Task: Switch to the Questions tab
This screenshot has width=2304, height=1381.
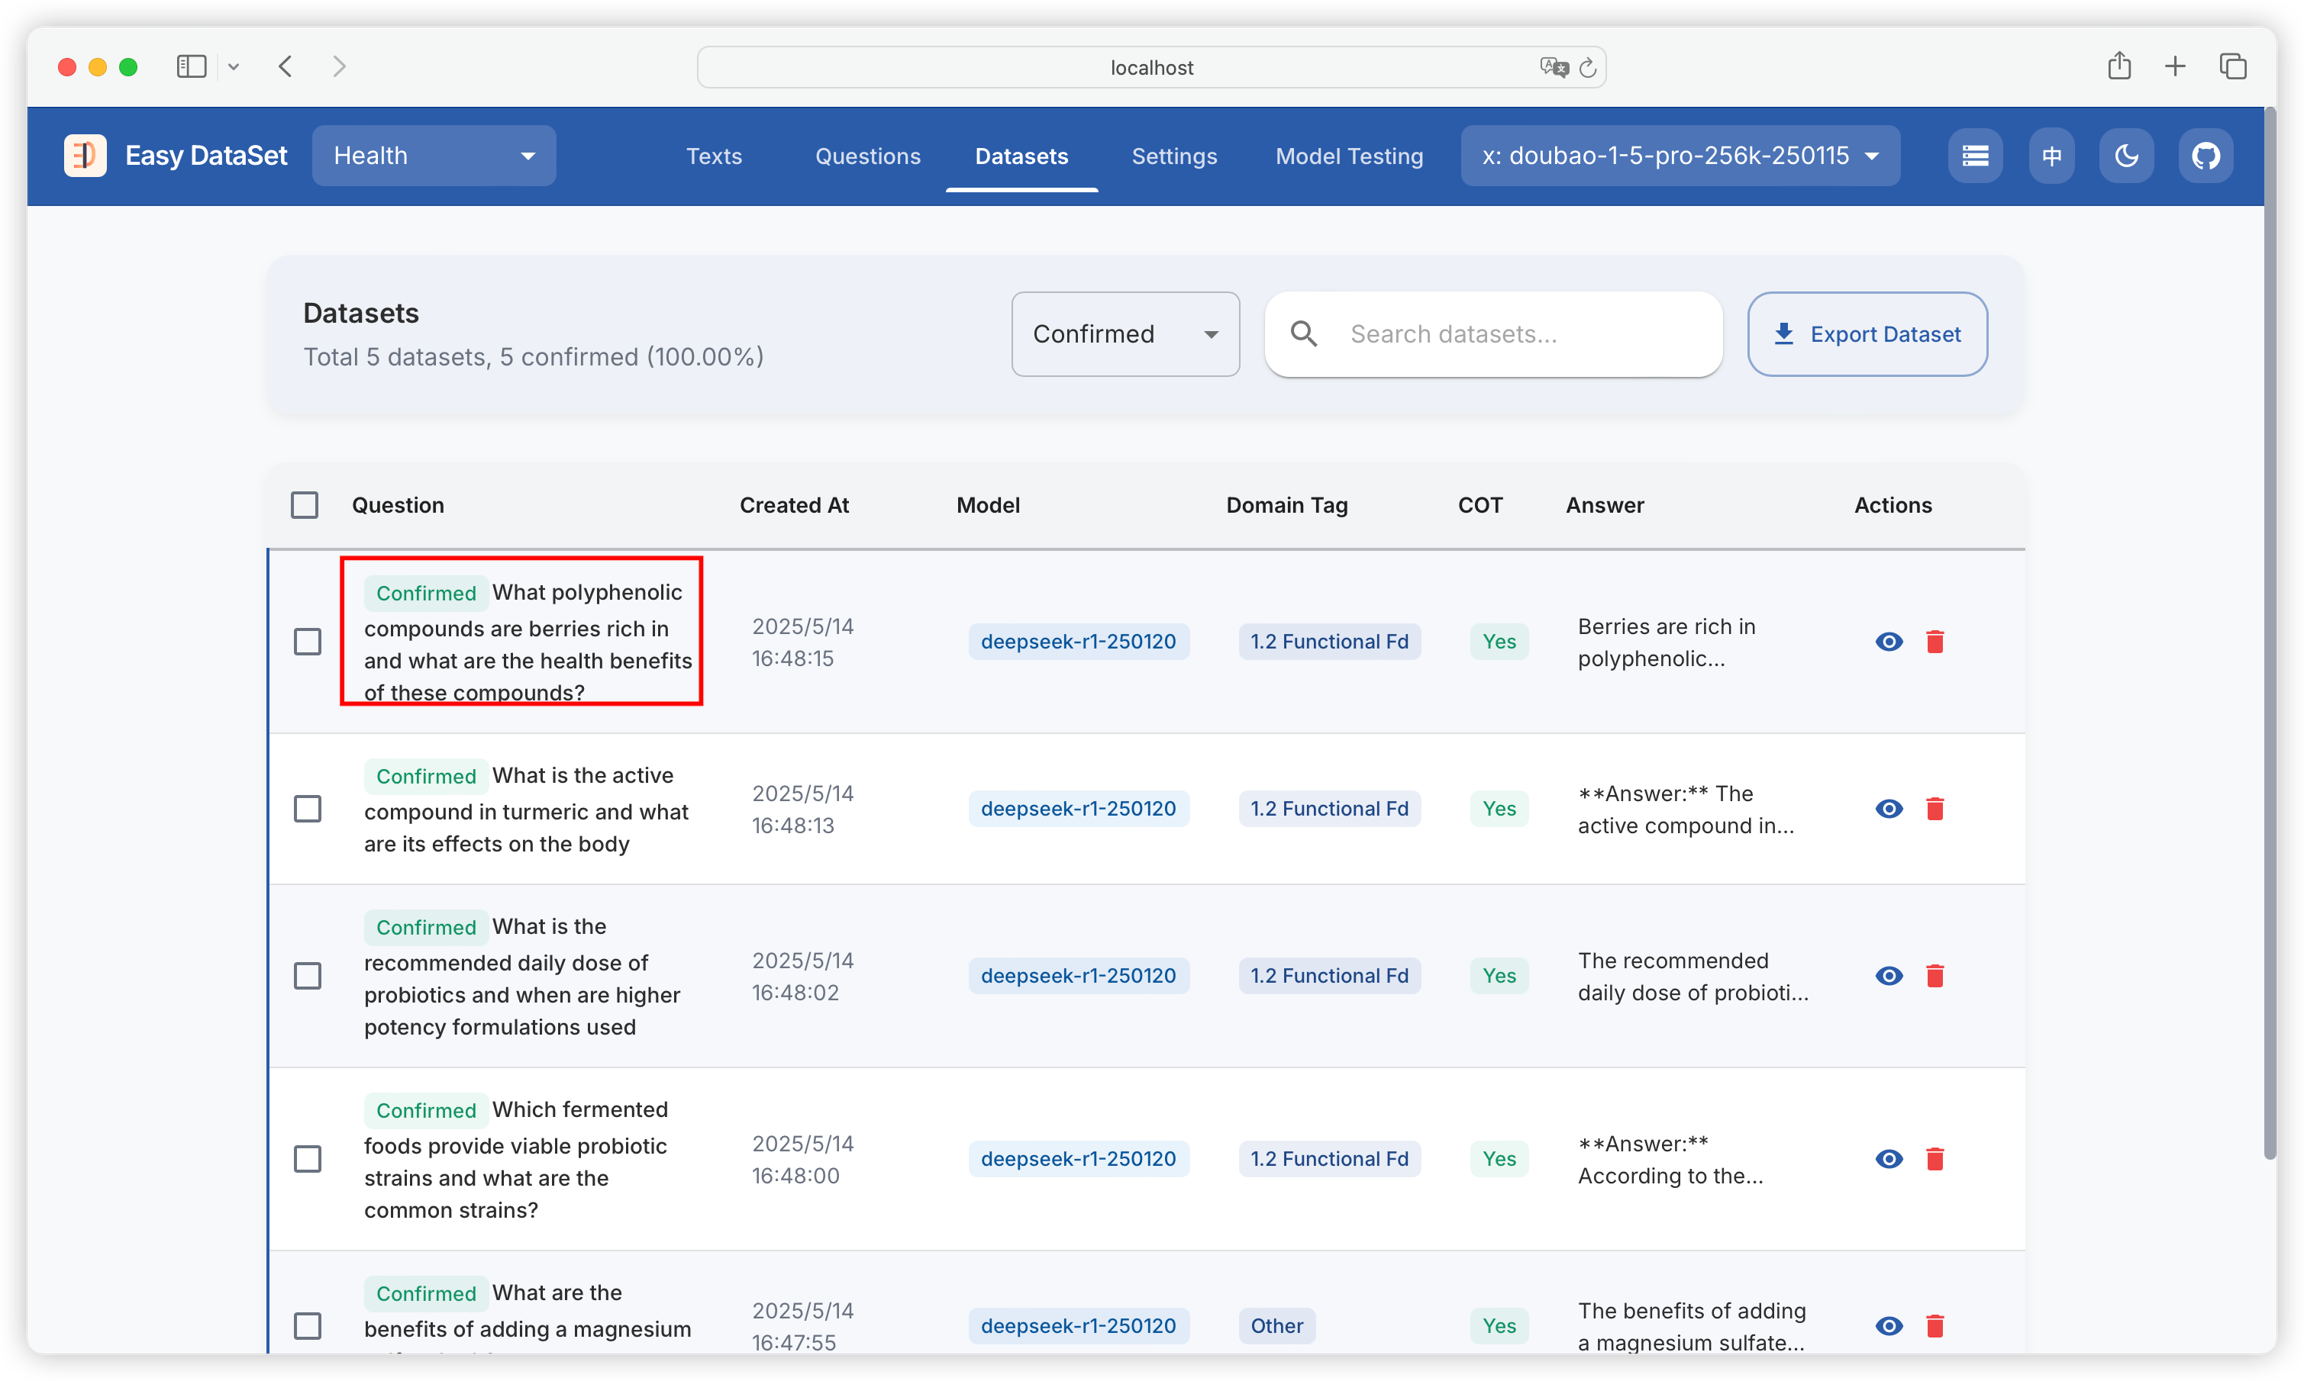Action: 867,156
